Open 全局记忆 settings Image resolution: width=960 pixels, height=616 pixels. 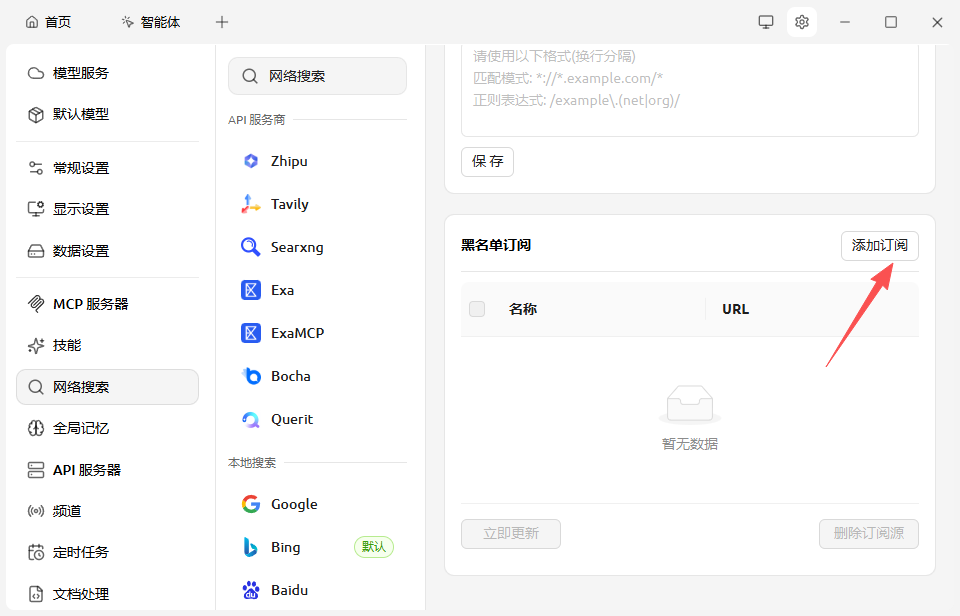tap(108, 429)
